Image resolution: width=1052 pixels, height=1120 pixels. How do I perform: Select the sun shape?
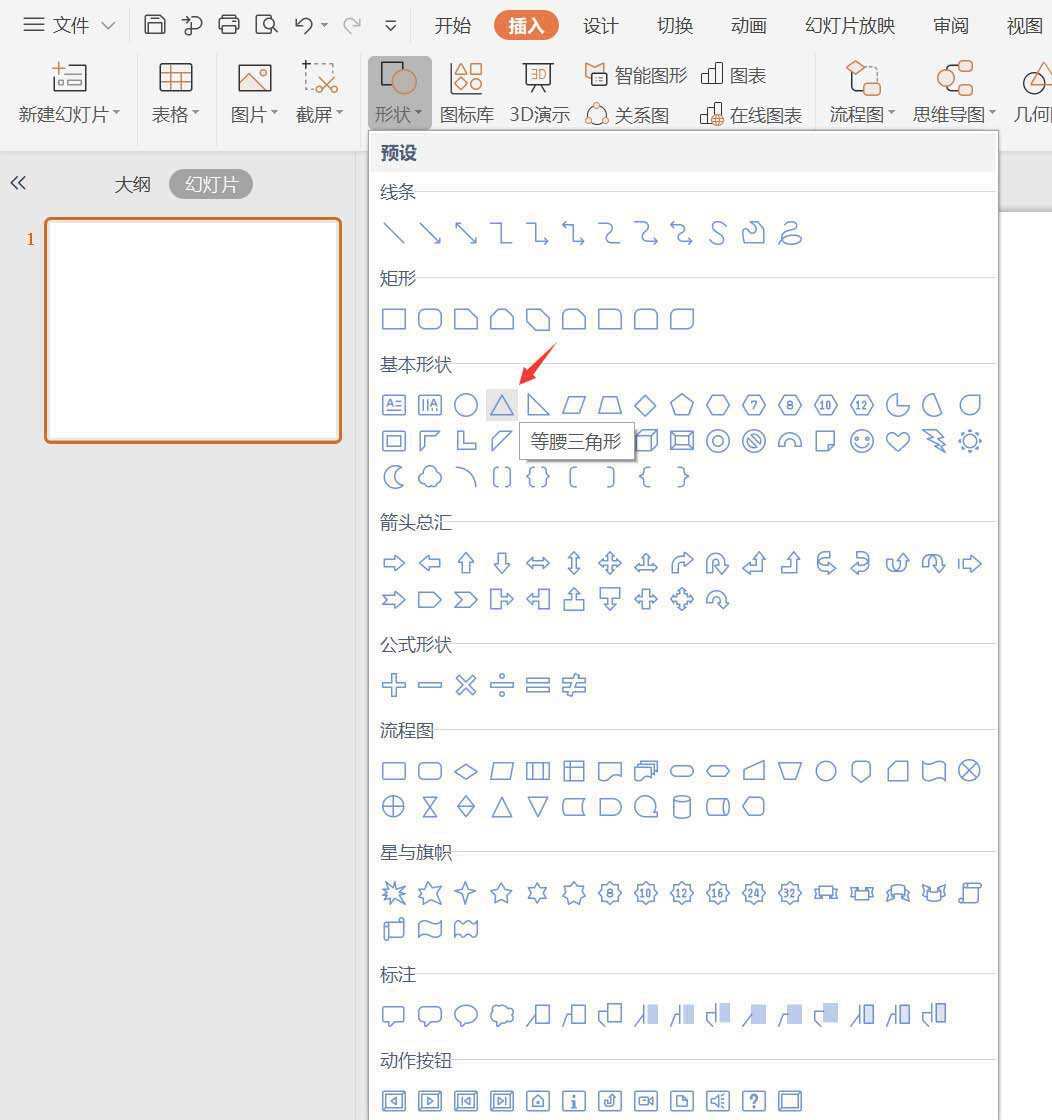click(x=969, y=441)
